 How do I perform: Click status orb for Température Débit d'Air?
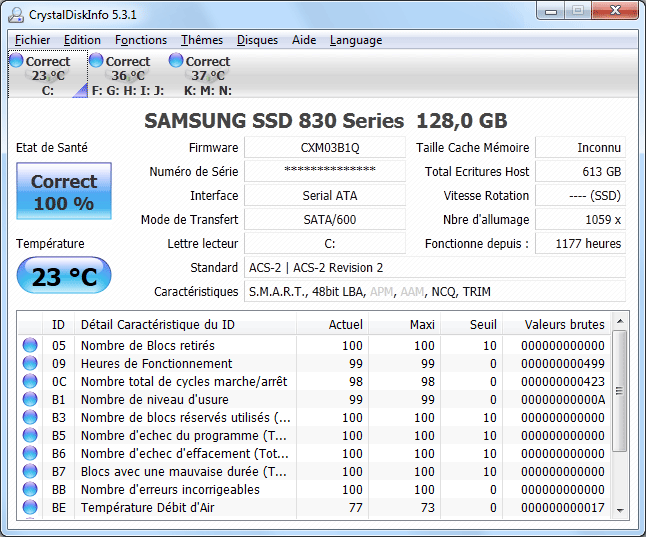30,507
